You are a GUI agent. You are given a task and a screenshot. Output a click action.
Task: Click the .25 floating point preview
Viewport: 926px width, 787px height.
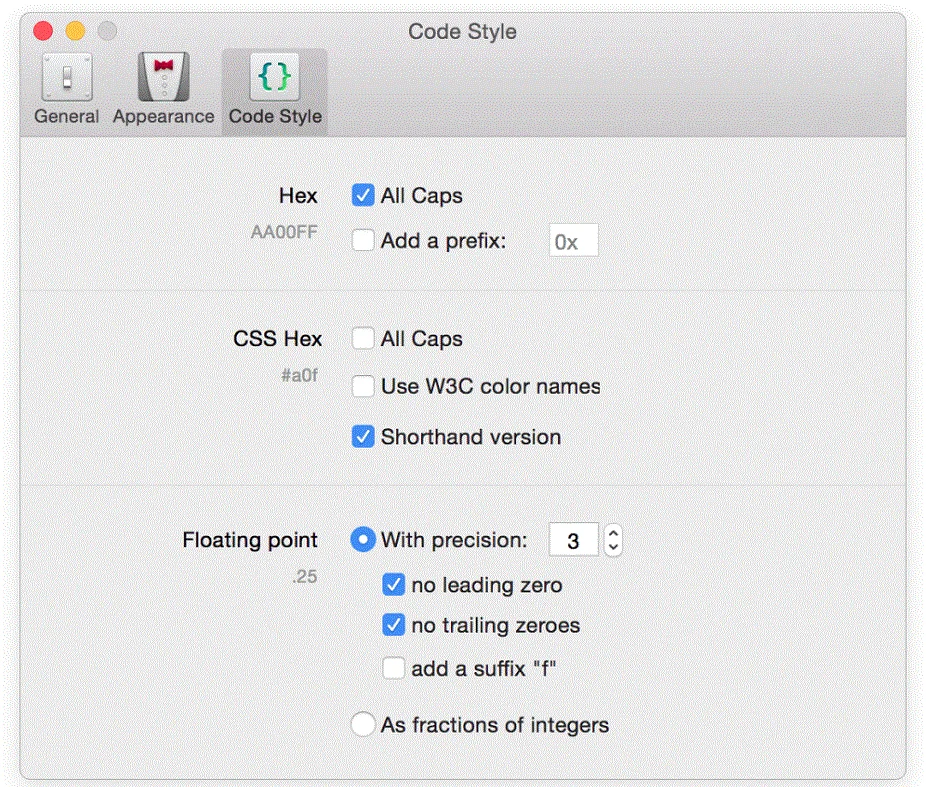(305, 576)
